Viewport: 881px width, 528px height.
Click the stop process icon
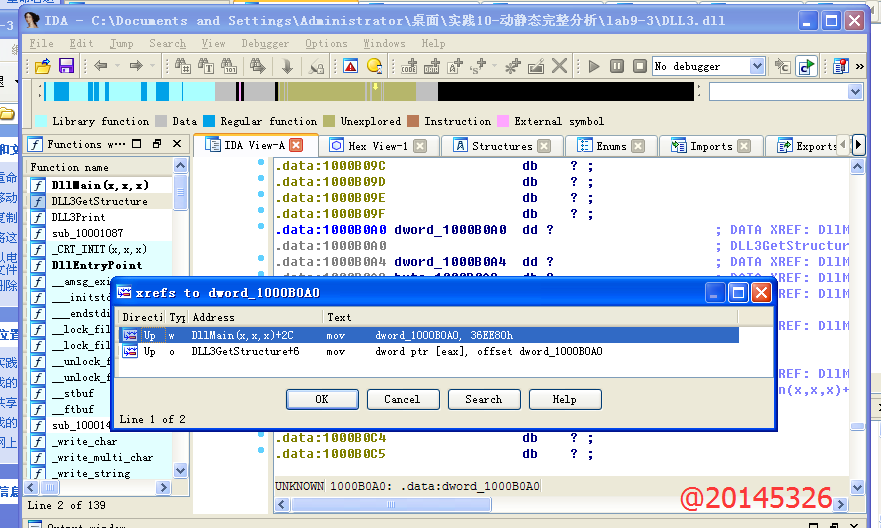[x=640, y=66]
